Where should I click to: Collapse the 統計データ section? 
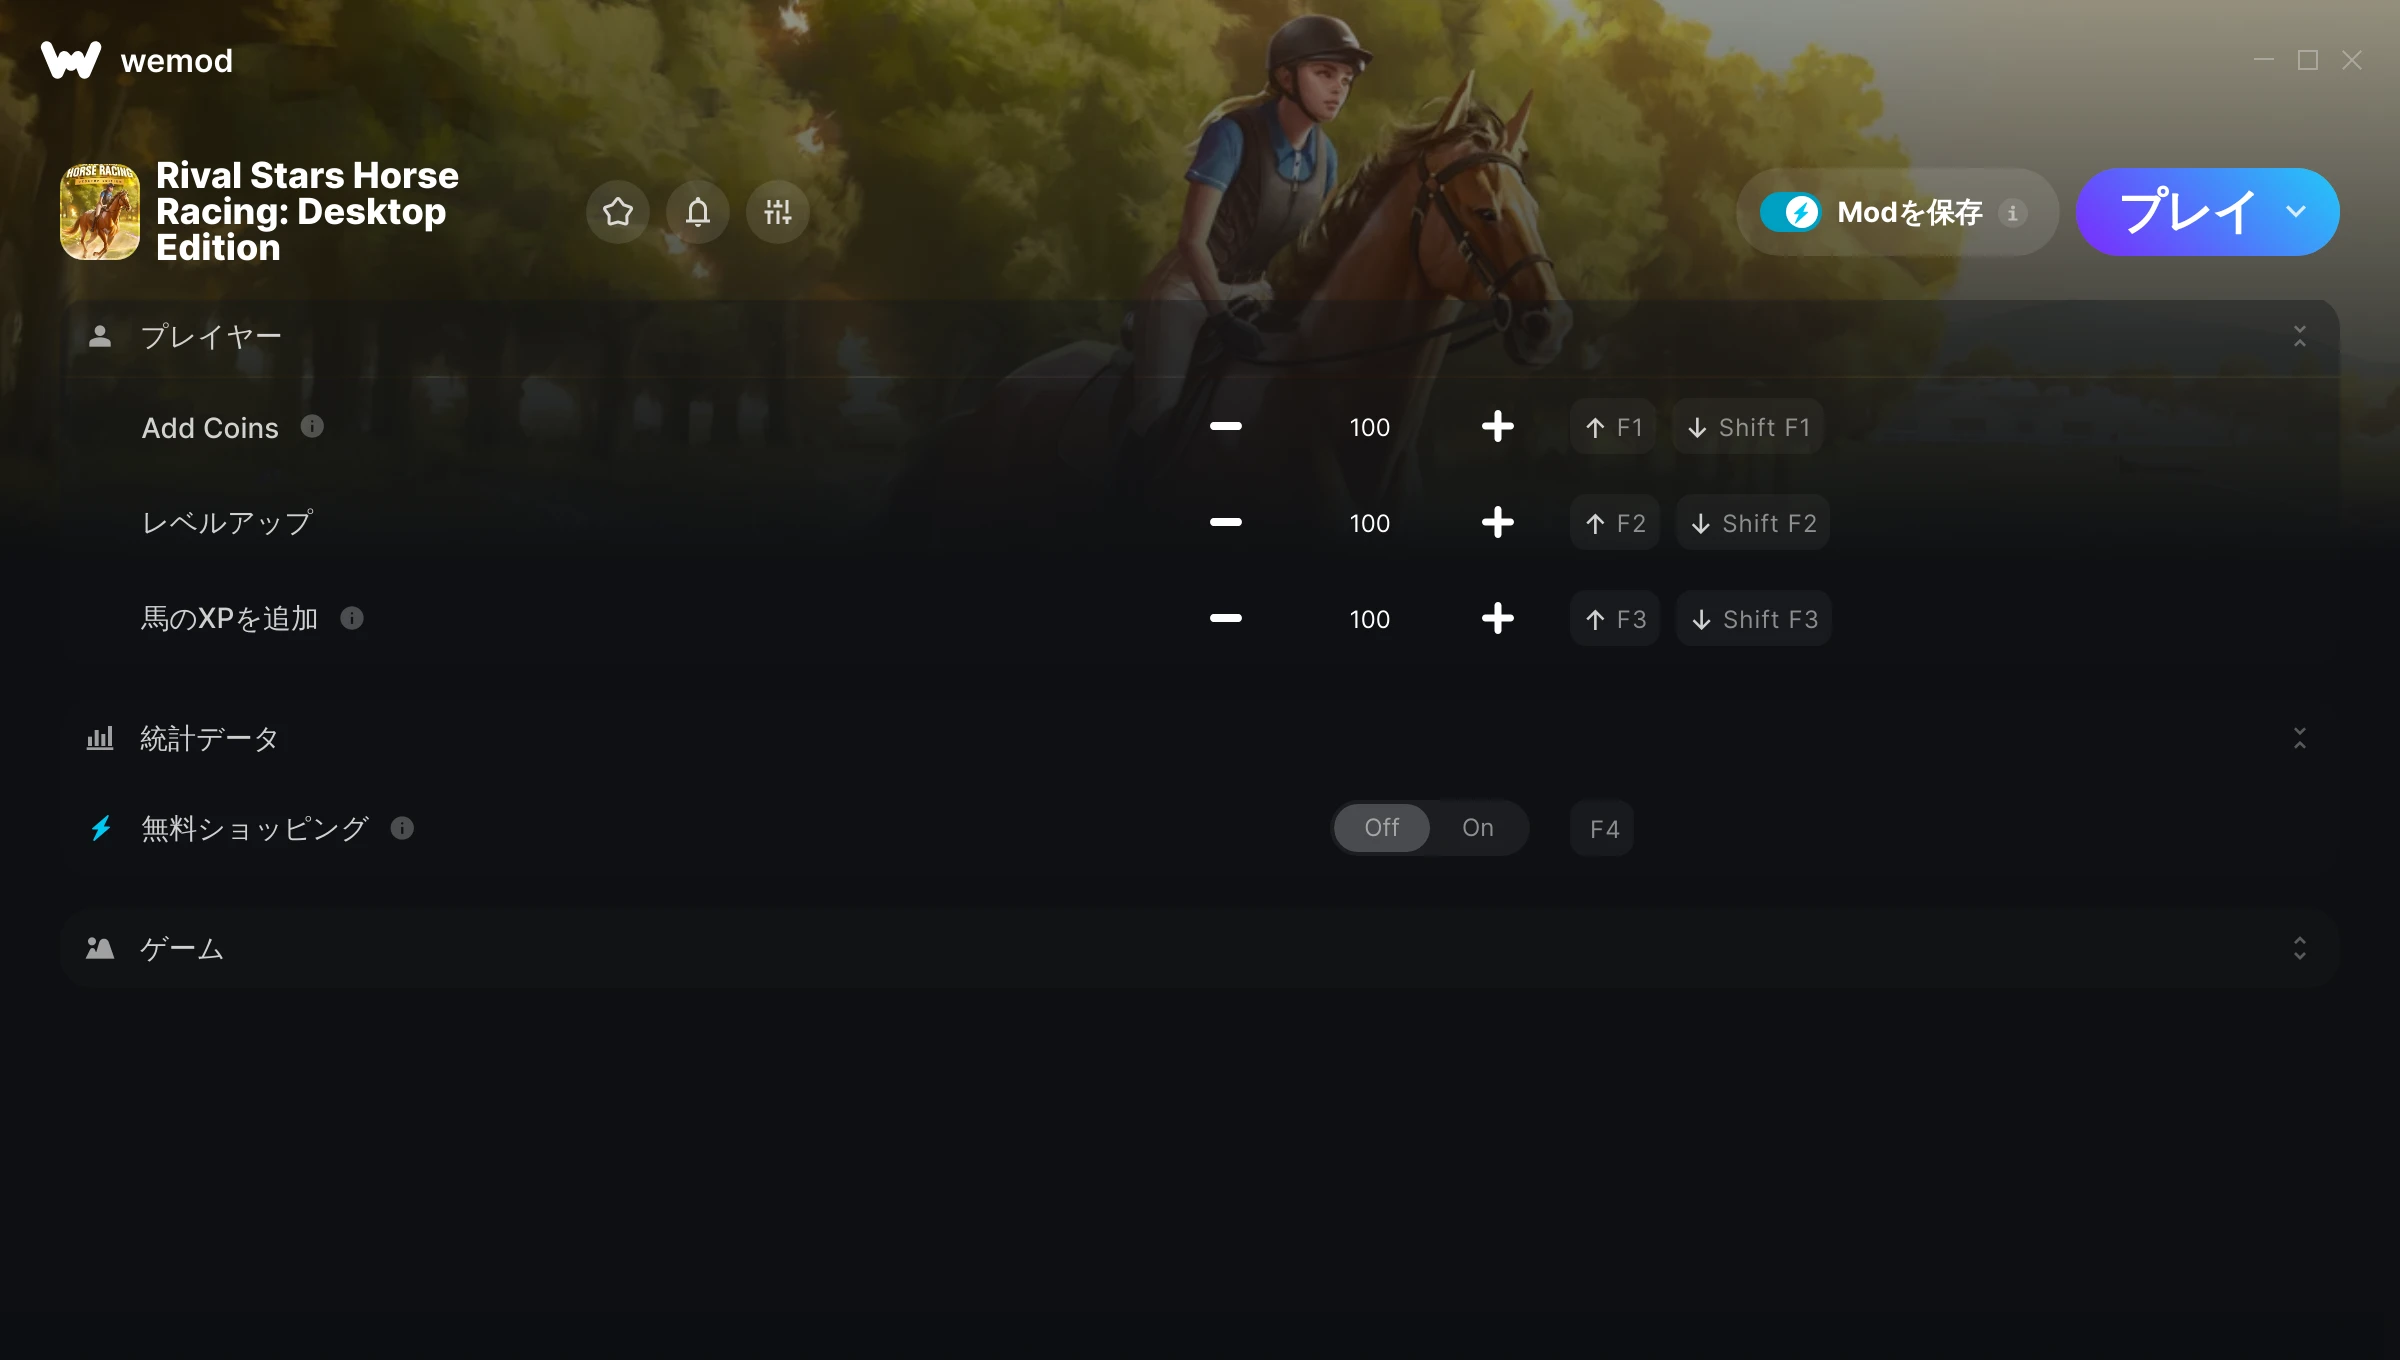click(x=2300, y=738)
